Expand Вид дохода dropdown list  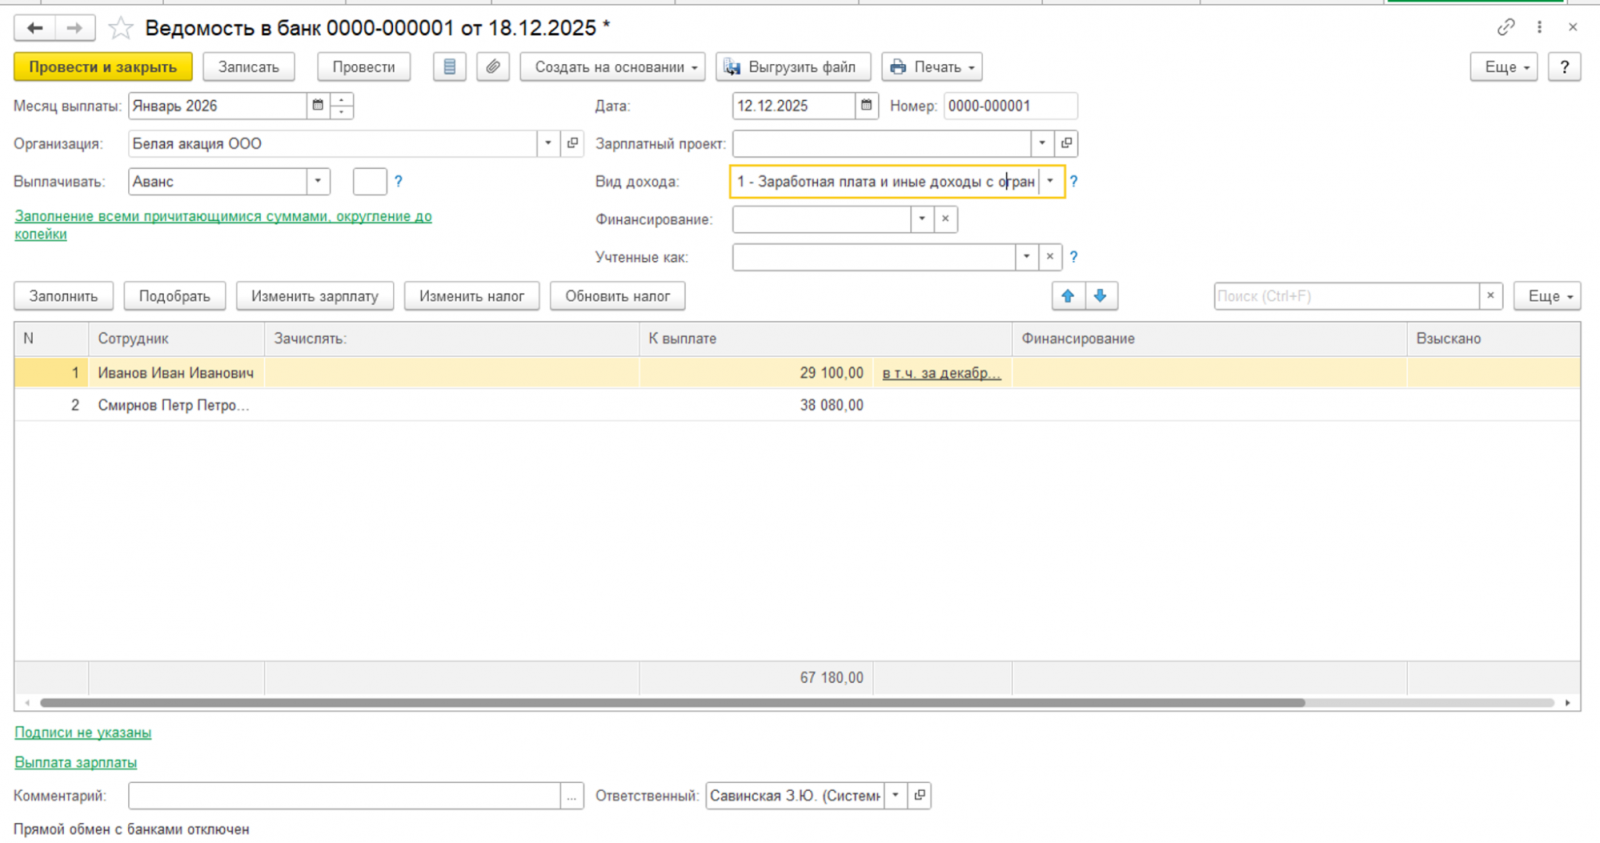click(1050, 181)
